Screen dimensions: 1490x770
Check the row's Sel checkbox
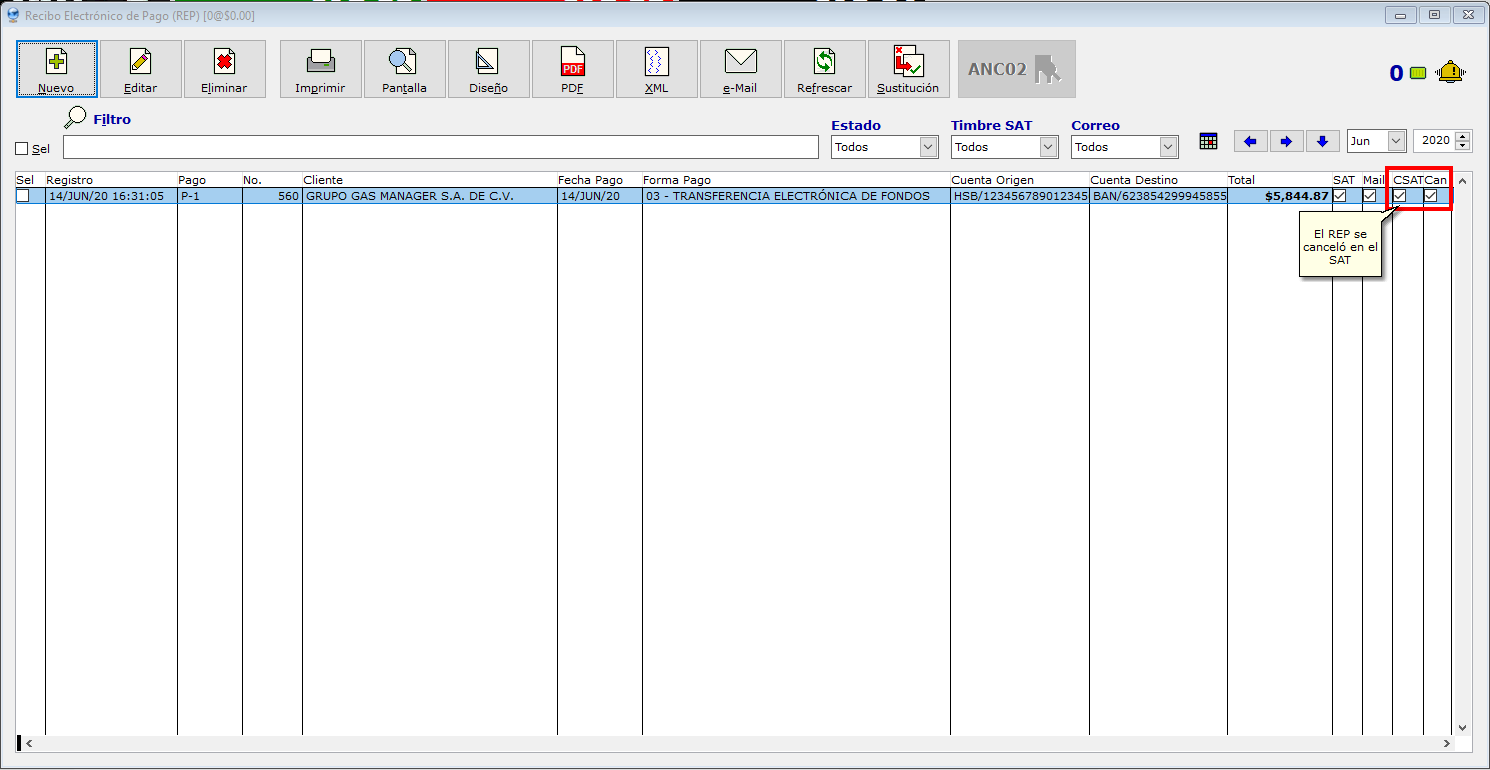tap(22, 196)
